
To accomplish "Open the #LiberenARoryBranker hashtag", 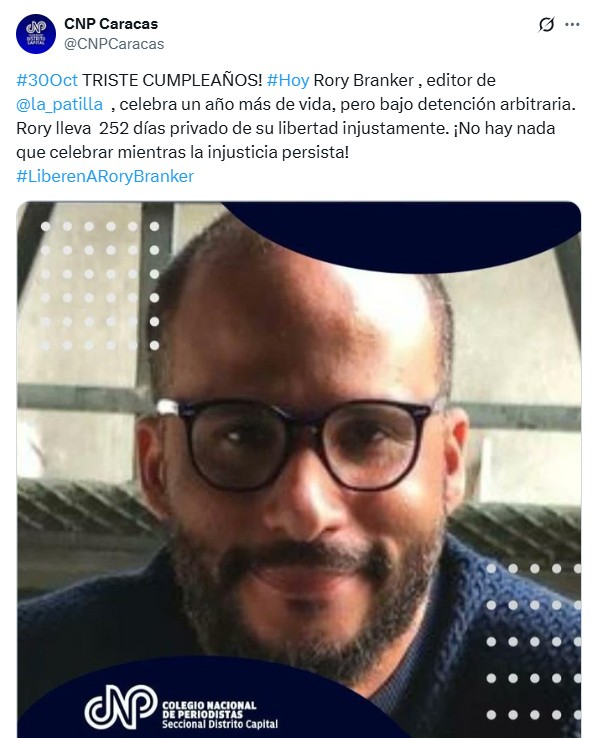I will coord(105,176).
